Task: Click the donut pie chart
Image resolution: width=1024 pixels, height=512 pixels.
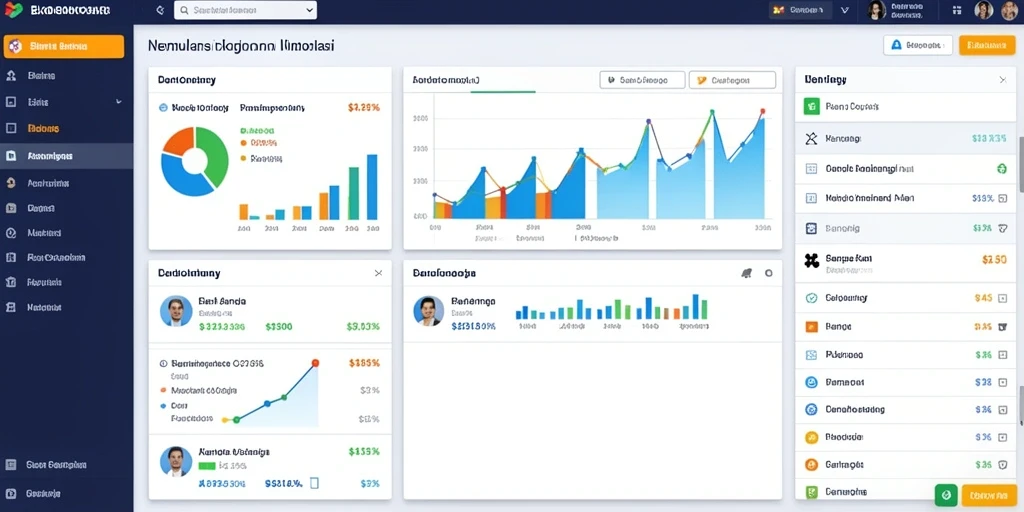Action: (x=195, y=161)
